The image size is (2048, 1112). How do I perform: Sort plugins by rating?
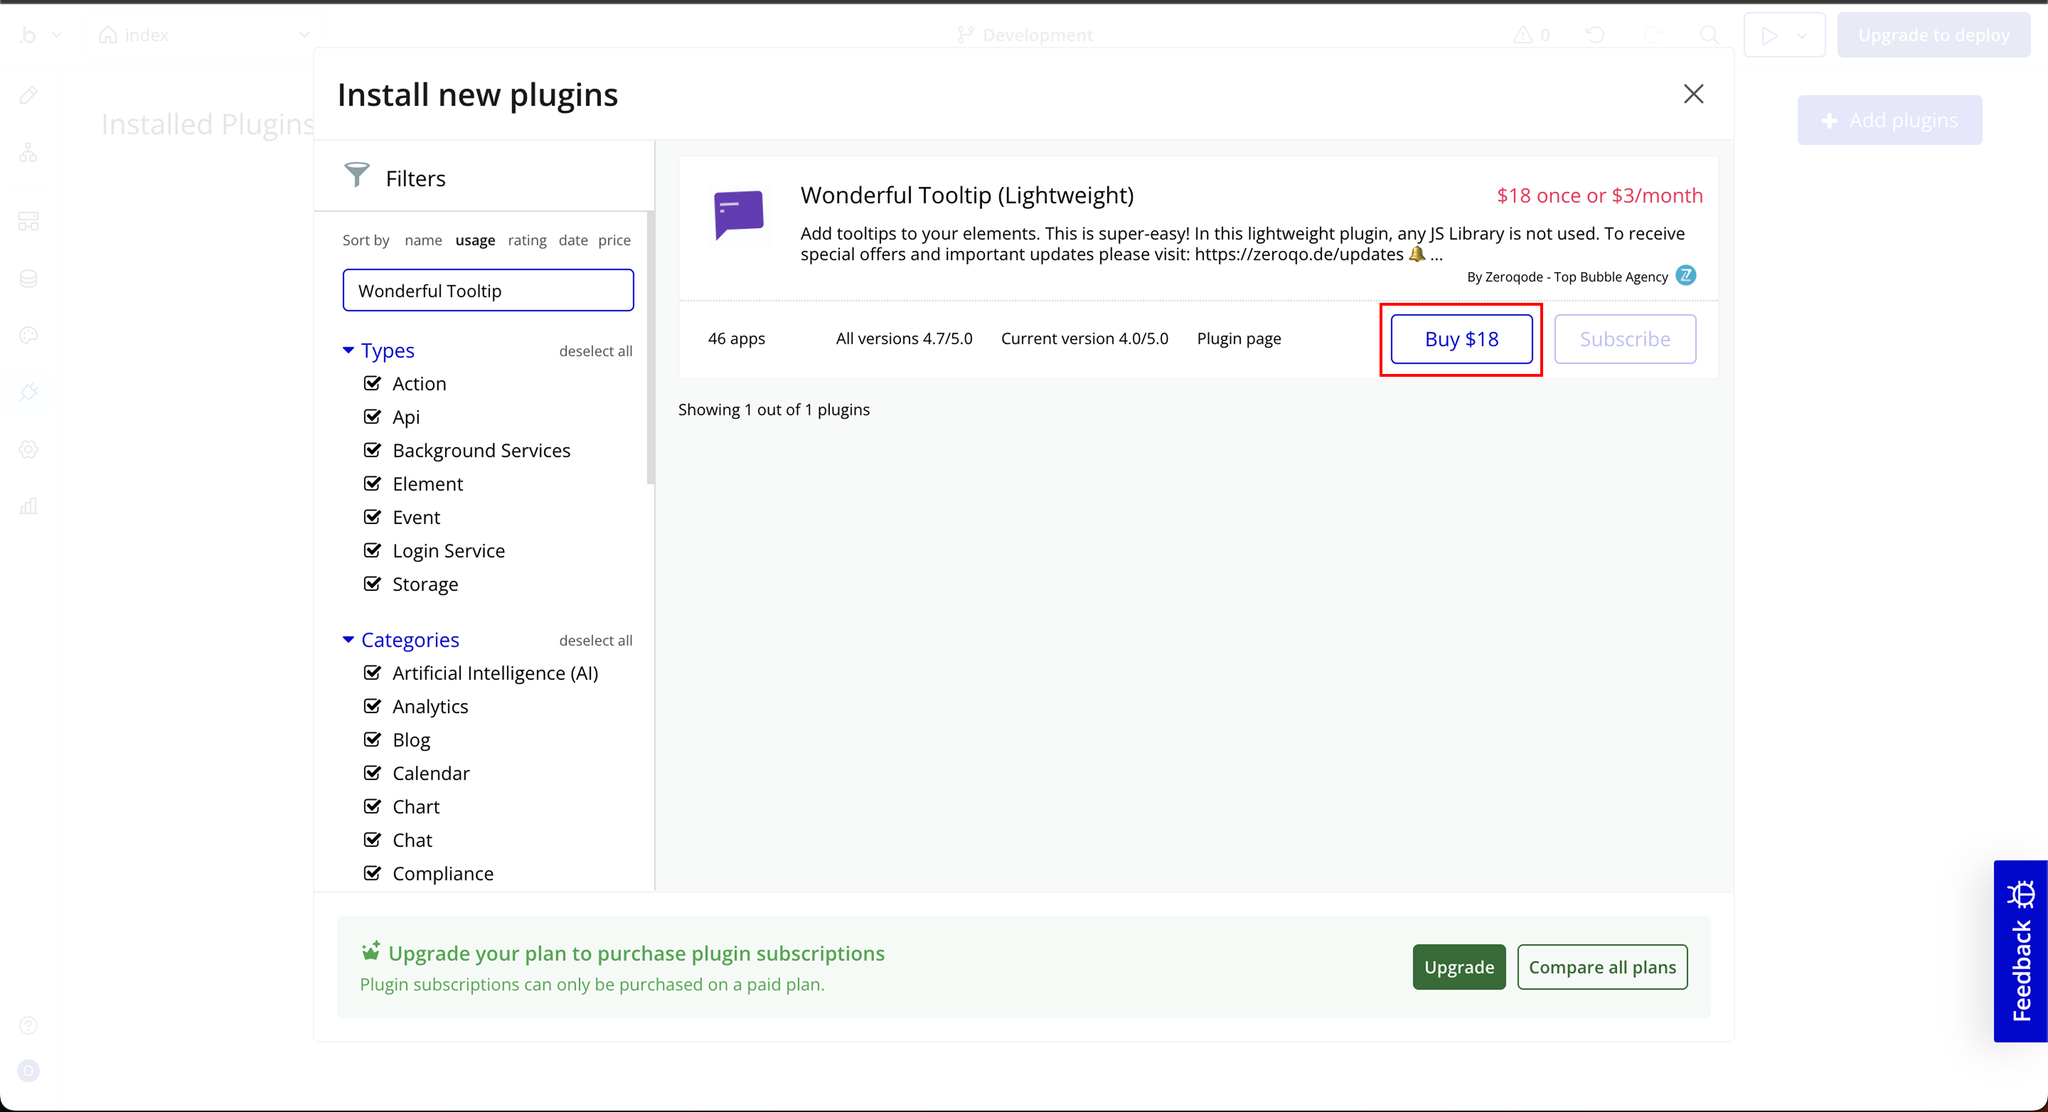tap(527, 240)
